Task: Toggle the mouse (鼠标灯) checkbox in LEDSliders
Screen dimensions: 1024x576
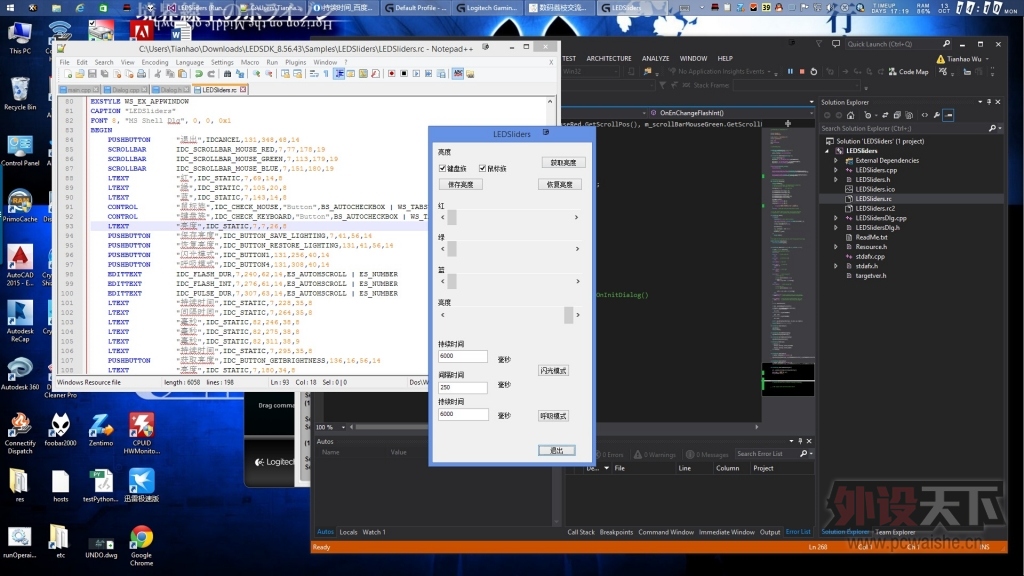Action: tap(483, 168)
